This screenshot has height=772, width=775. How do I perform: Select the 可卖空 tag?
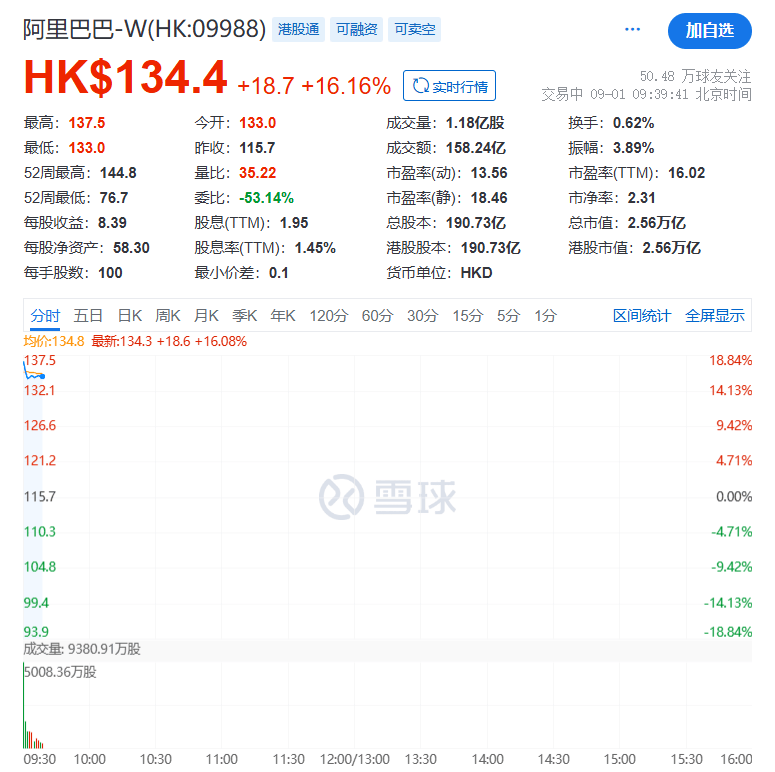tap(414, 30)
